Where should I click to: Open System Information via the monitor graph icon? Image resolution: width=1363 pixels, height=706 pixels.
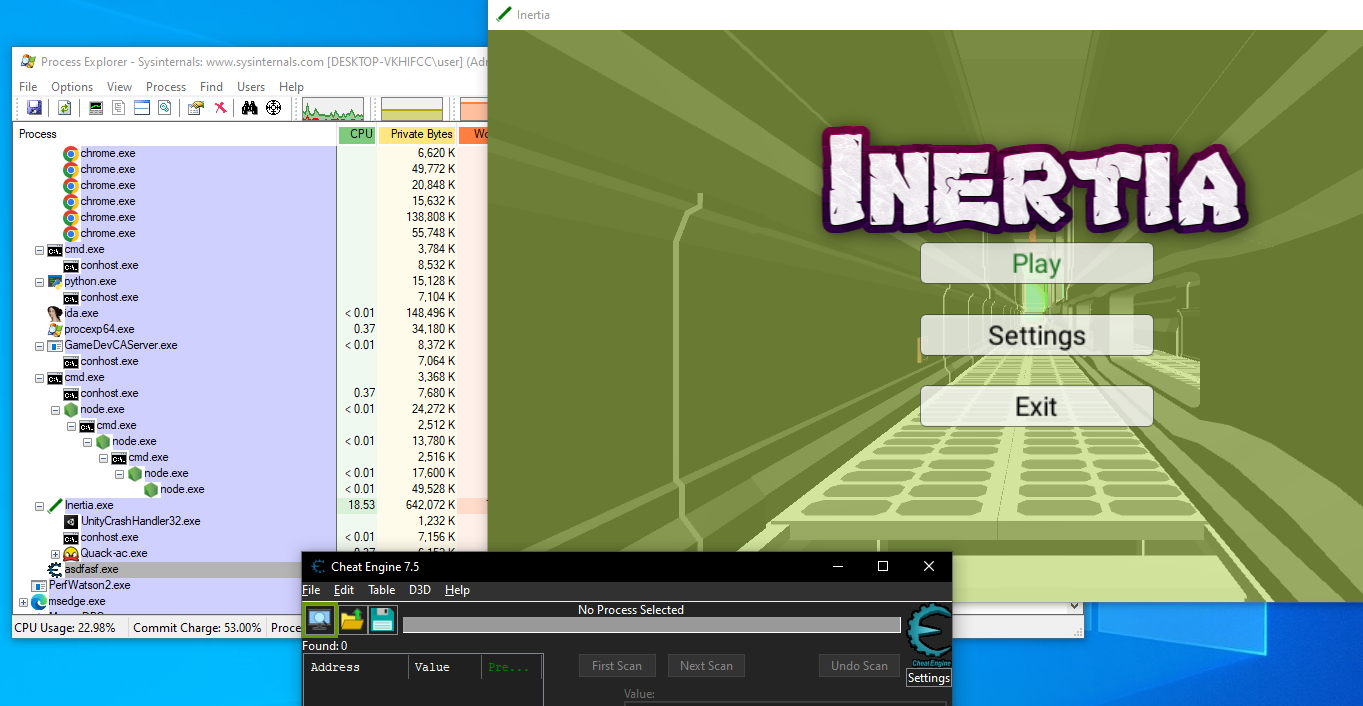(x=96, y=108)
